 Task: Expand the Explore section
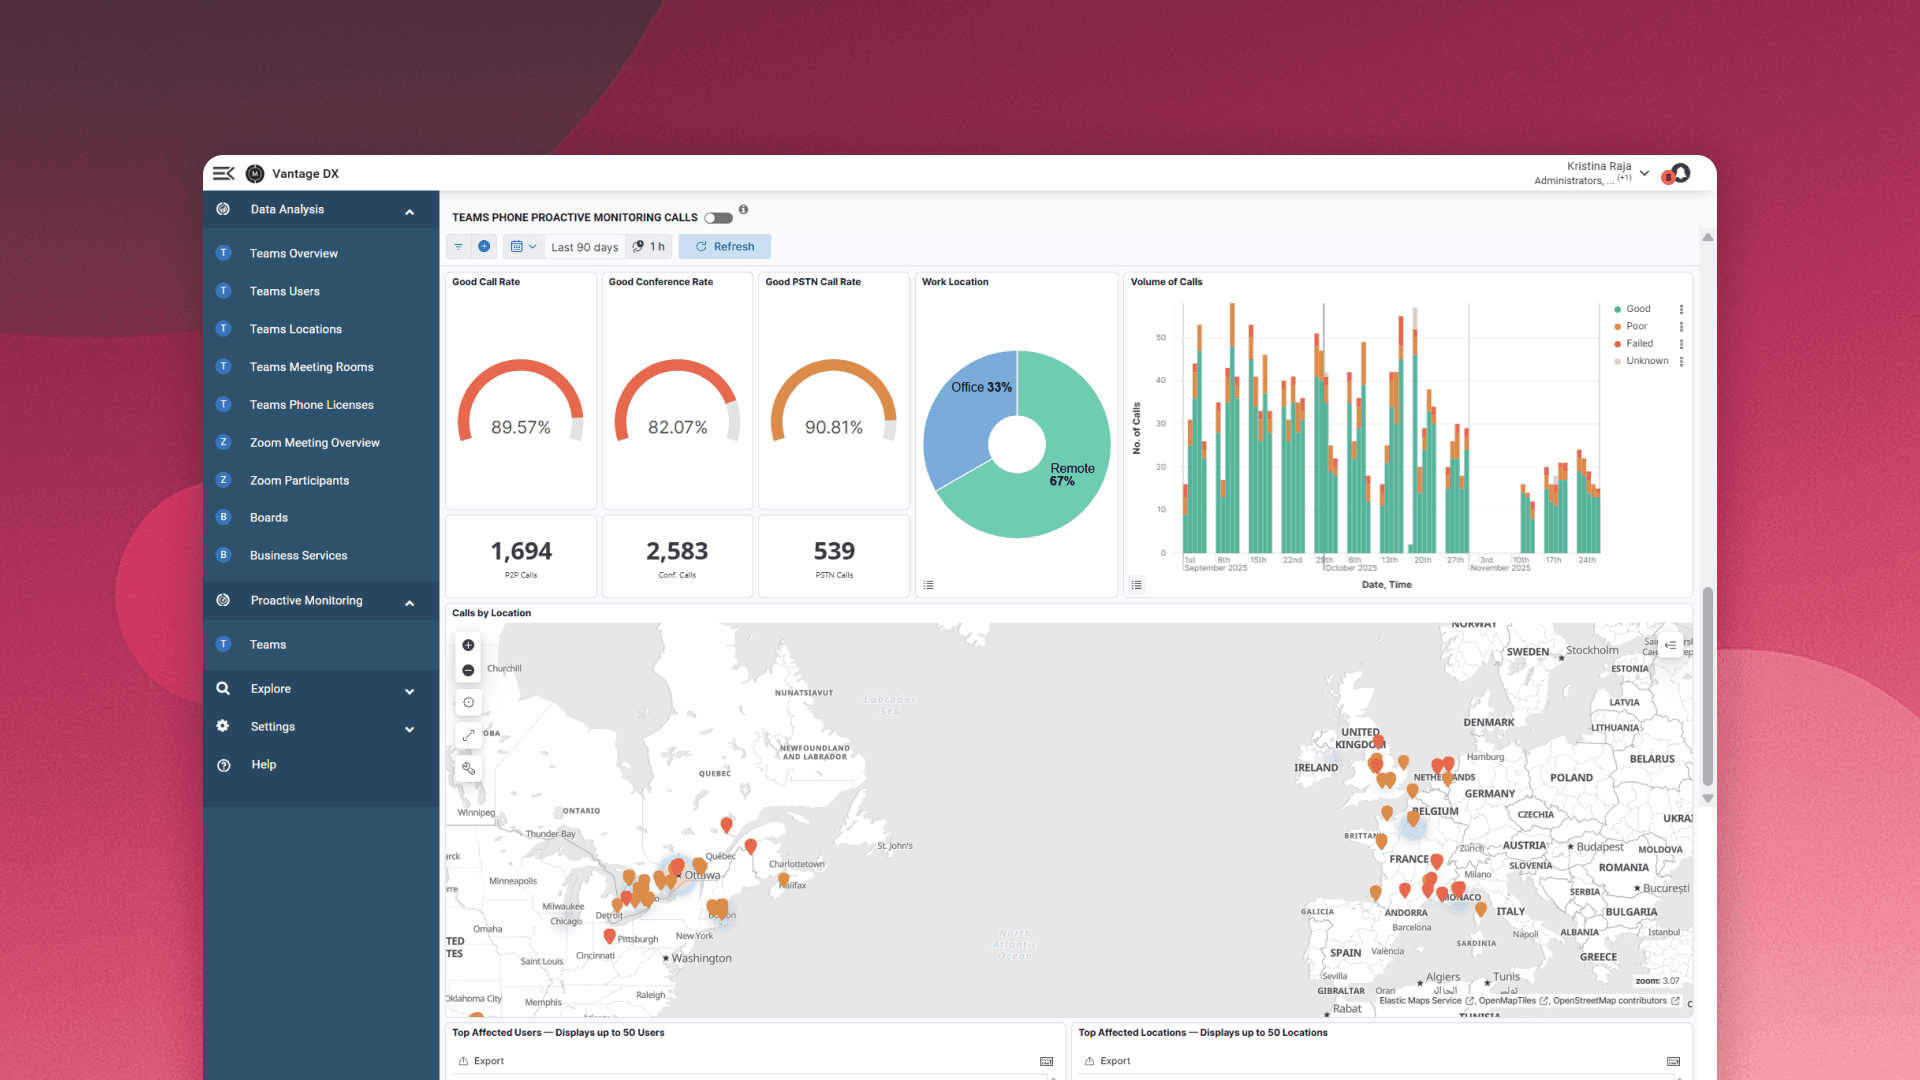[410, 691]
